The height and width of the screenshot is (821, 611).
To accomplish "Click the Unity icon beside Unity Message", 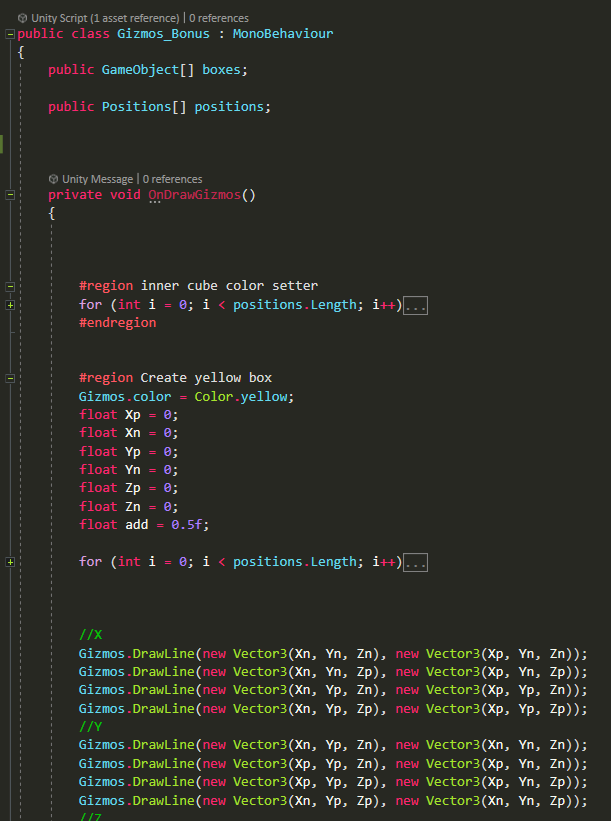I will (x=53, y=179).
